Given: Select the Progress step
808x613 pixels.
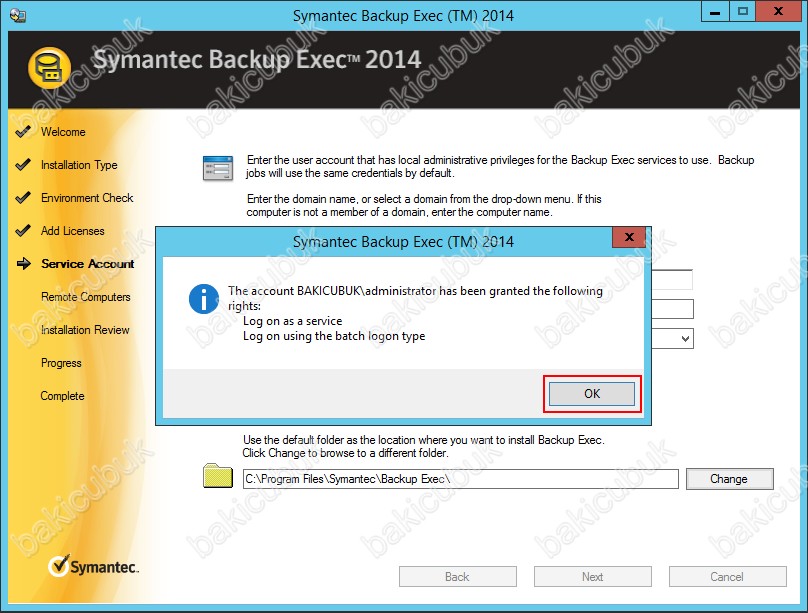Looking at the screenshot, I should coord(61,363).
